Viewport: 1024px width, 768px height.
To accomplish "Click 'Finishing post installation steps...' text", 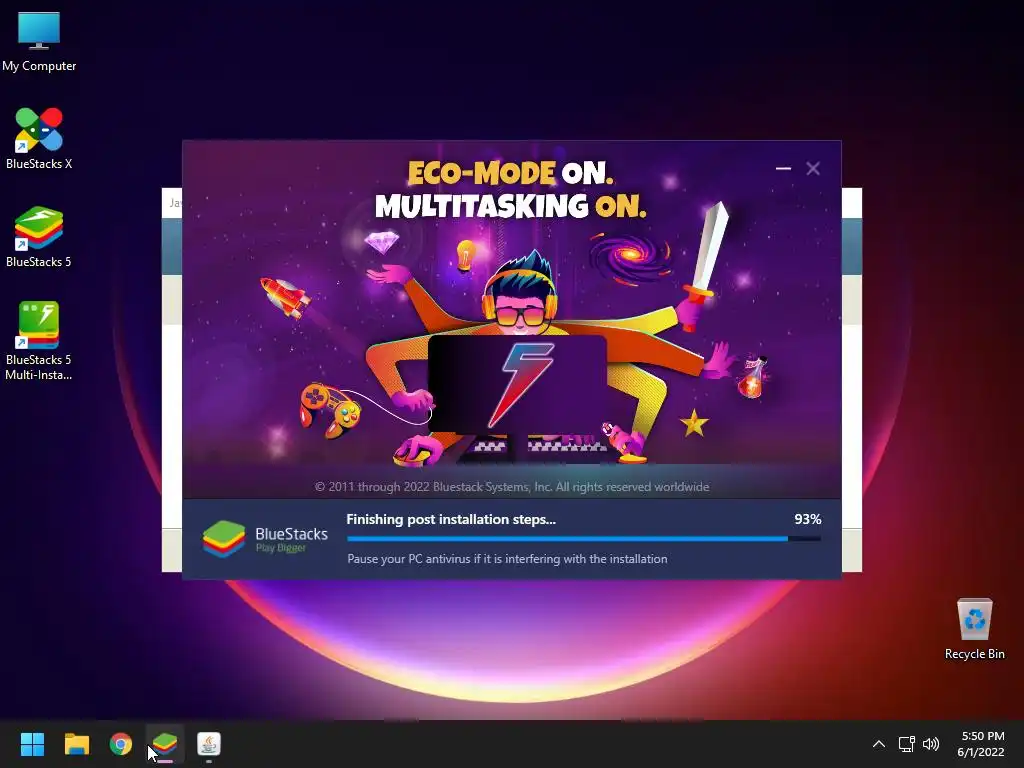I will [451, 519].
